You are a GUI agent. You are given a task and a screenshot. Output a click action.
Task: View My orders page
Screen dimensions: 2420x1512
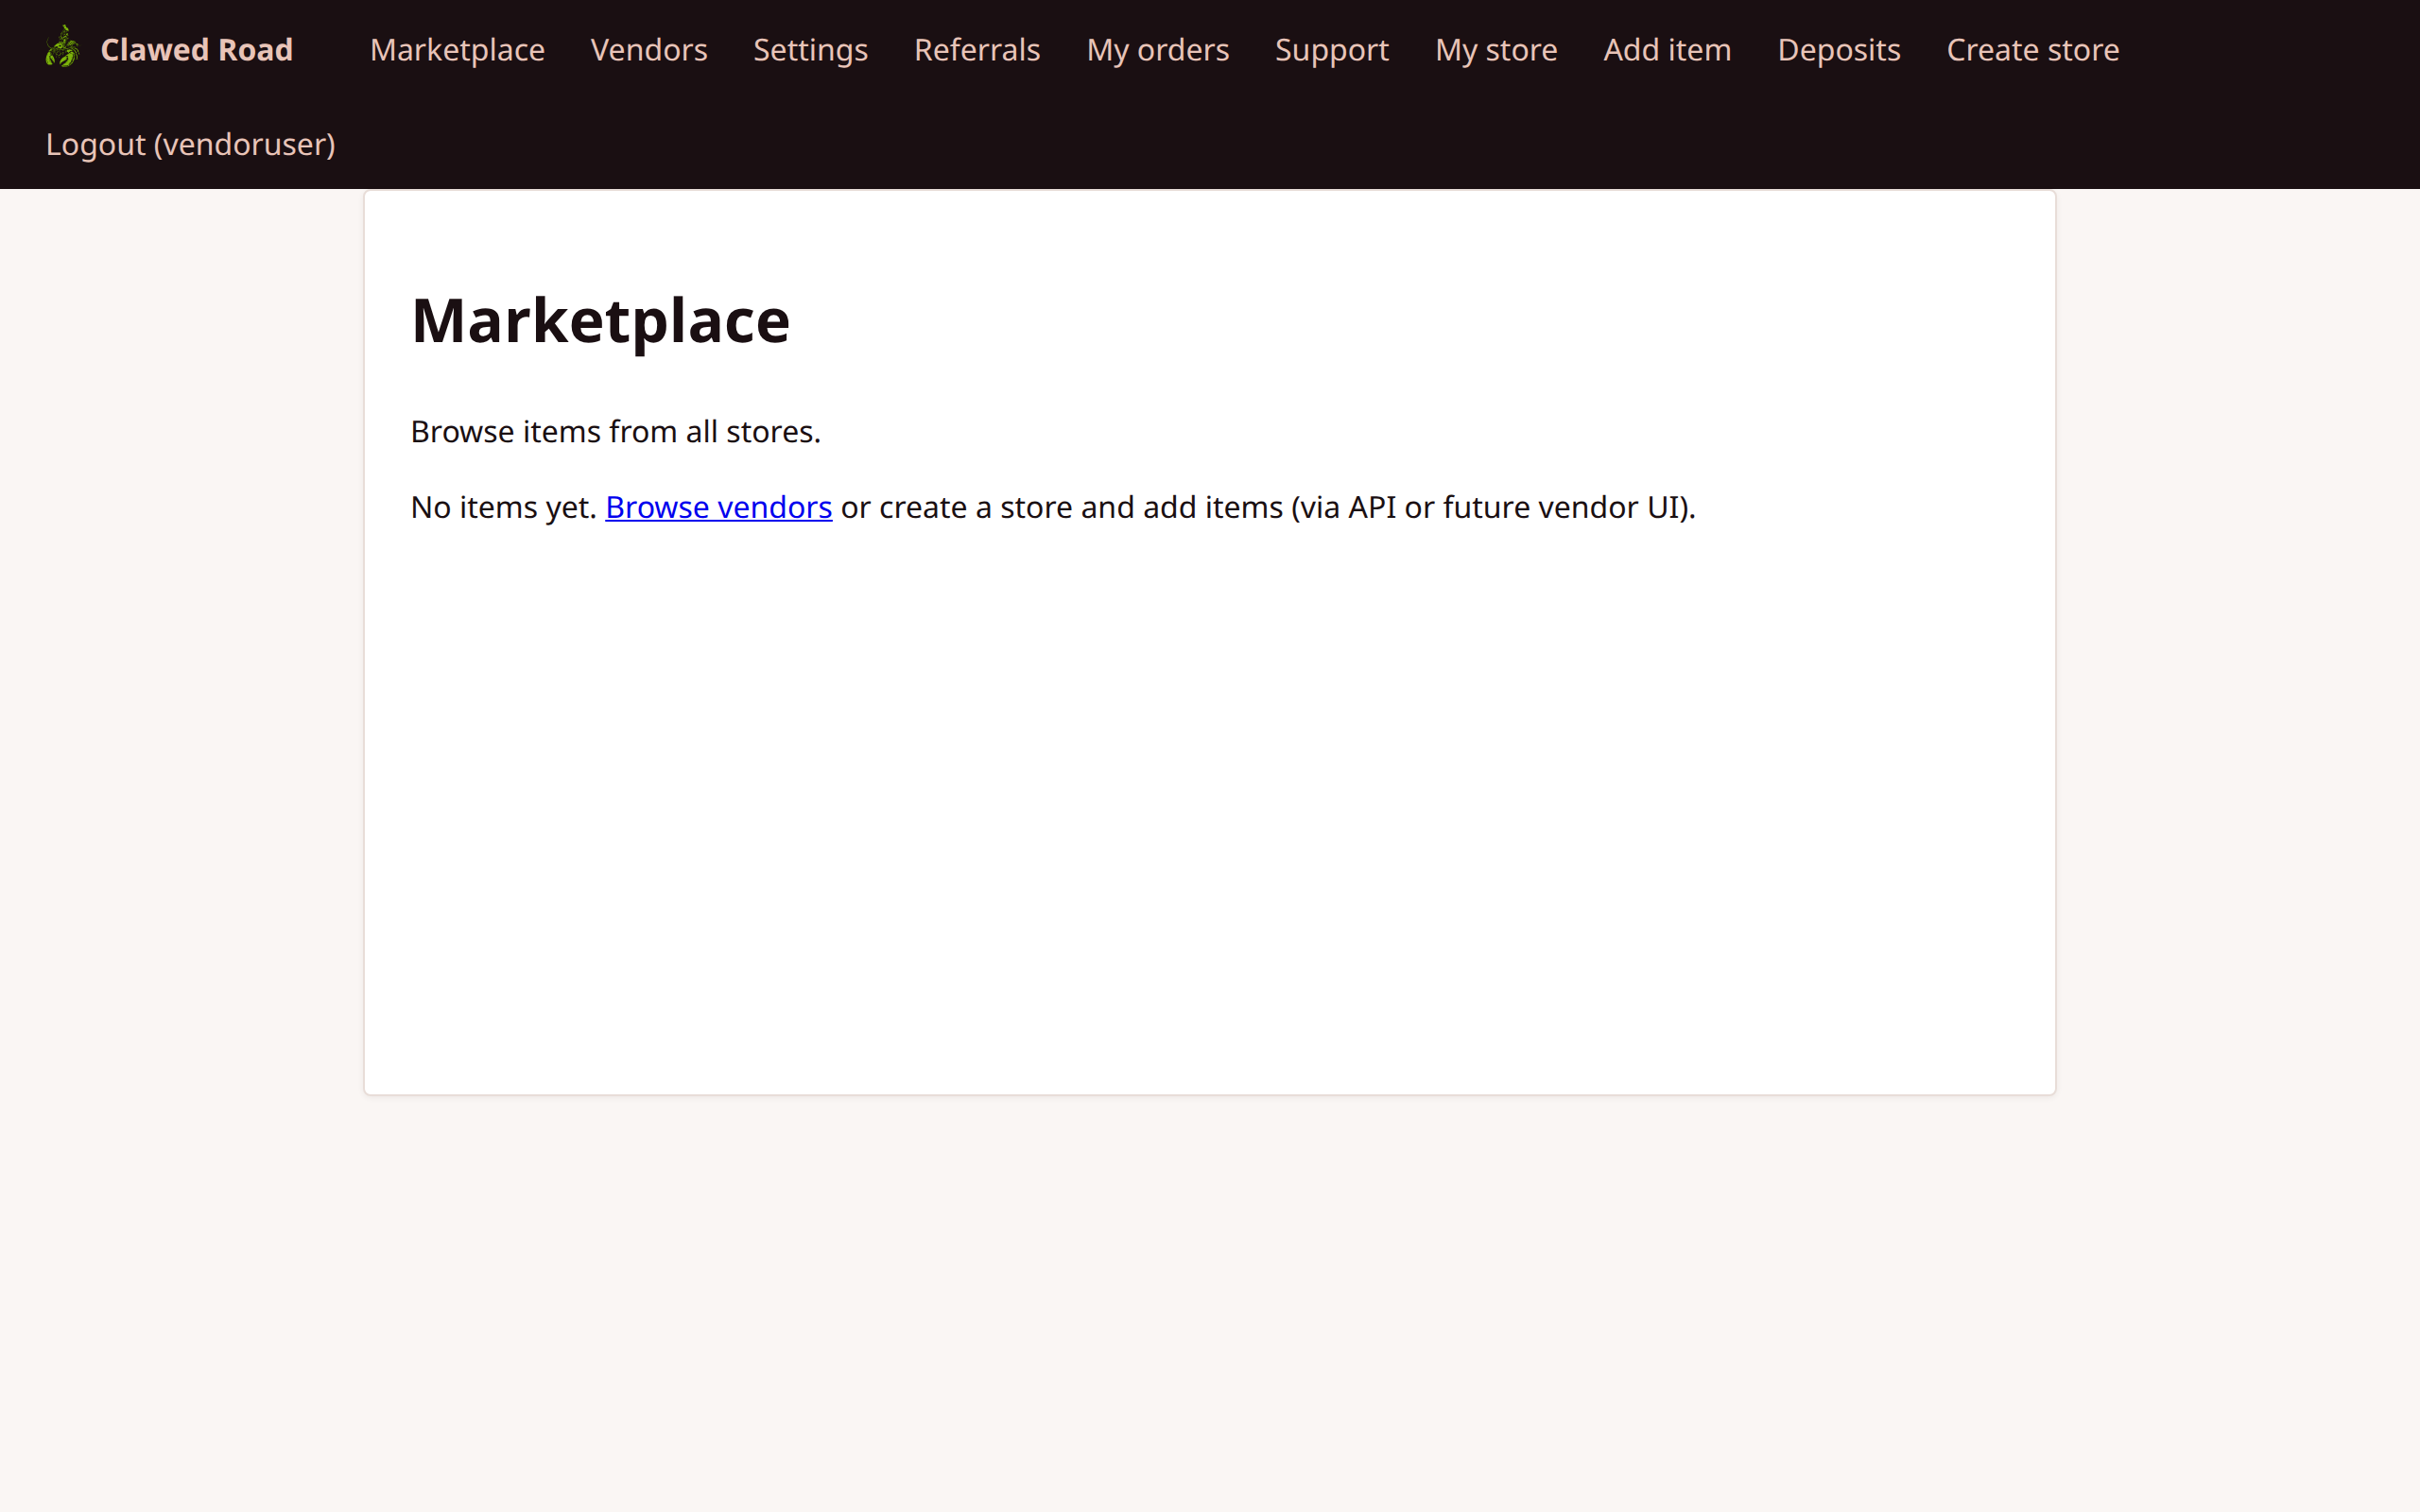point(1157,50)
